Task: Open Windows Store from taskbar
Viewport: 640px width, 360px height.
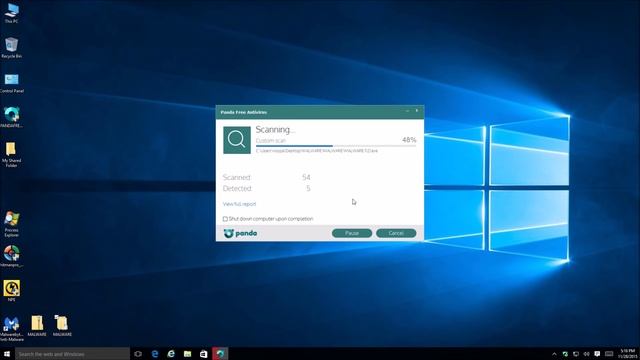Action: (203, 354)
